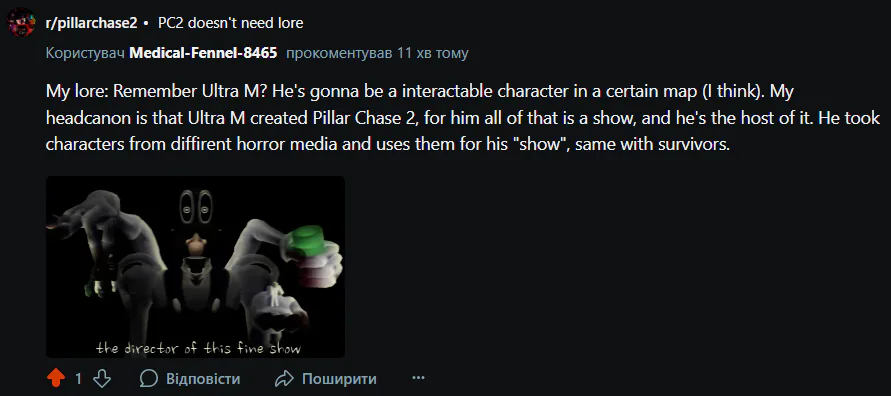The image size is (891, 396).
Task: Click the Користувач label before the username
Action: (x=85, y=53)
